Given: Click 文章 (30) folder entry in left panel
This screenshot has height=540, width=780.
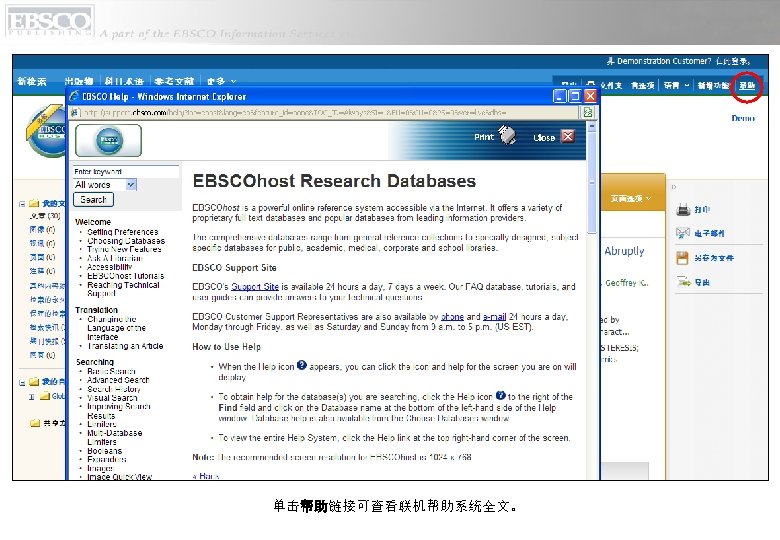Looking at the screenshot, I should click(x=45, y=216).
